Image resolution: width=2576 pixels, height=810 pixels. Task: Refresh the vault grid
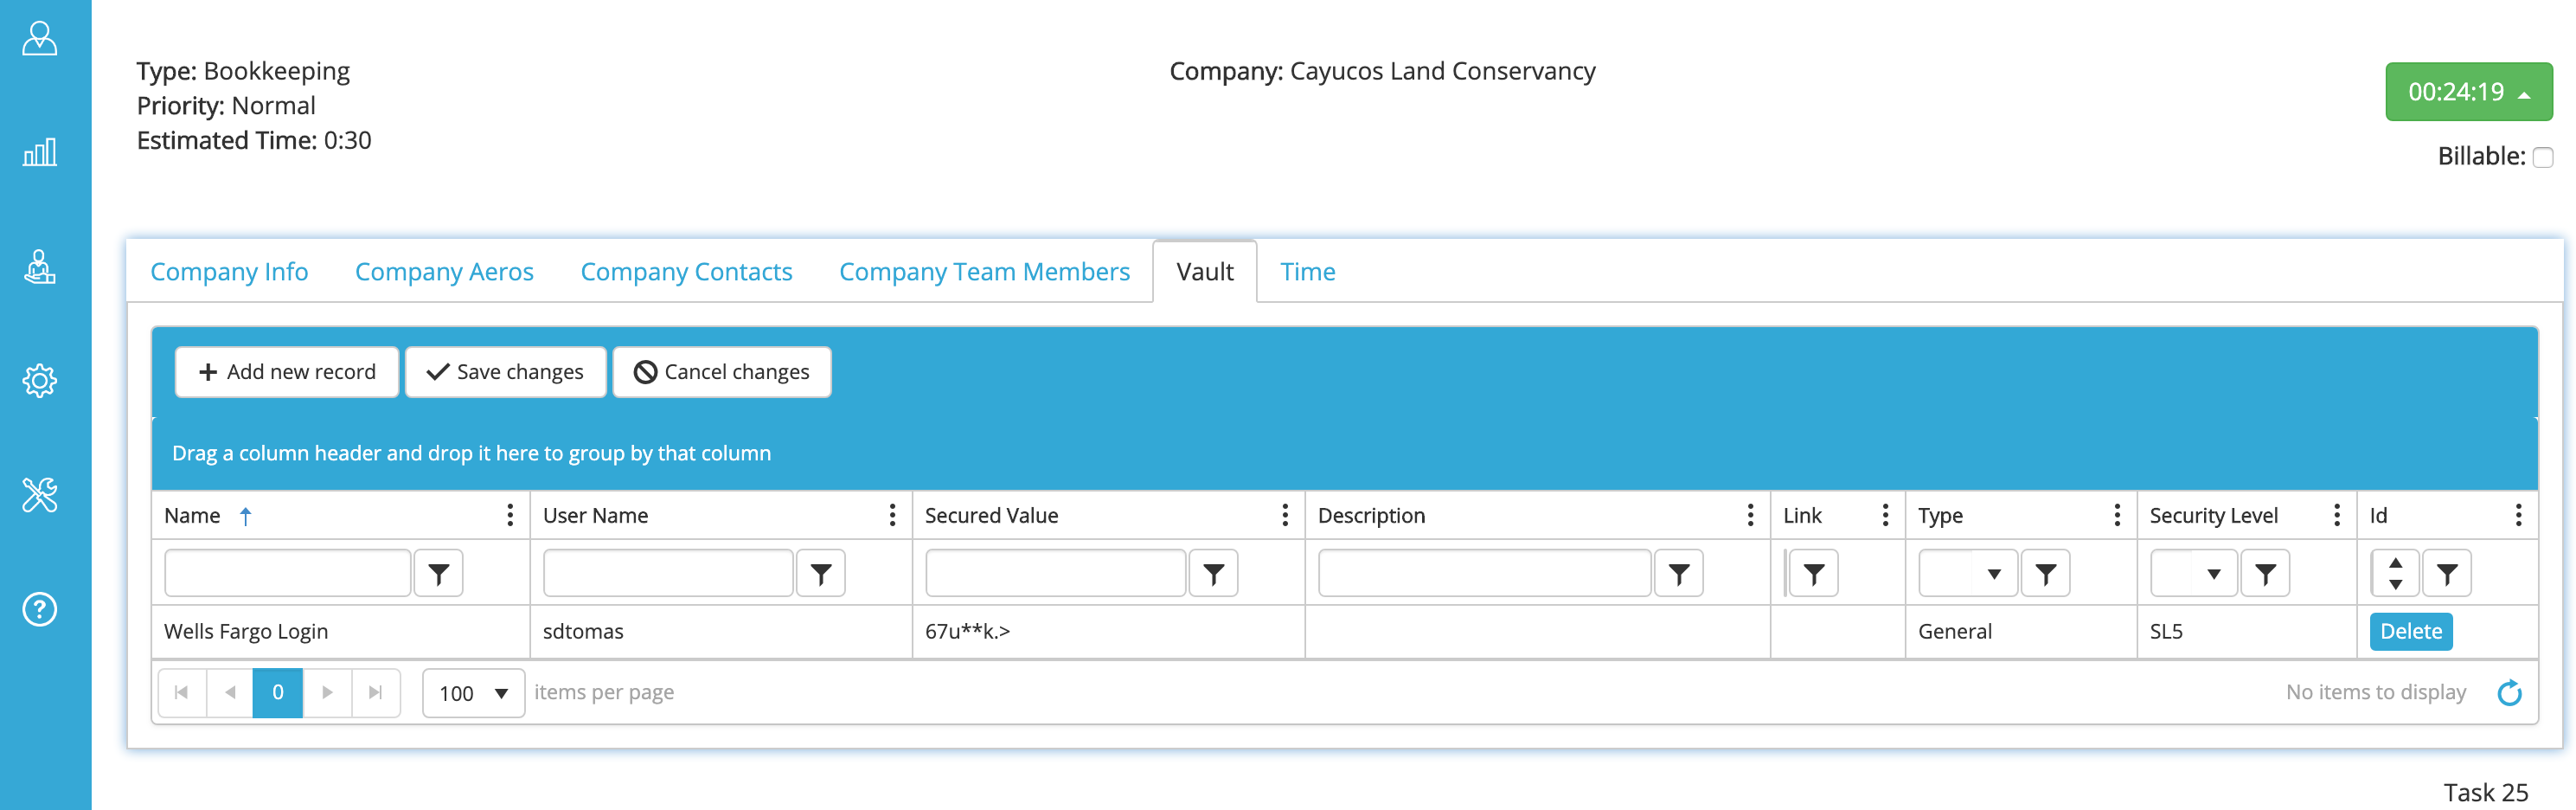pyautogui.click(x=2510, y=692)
